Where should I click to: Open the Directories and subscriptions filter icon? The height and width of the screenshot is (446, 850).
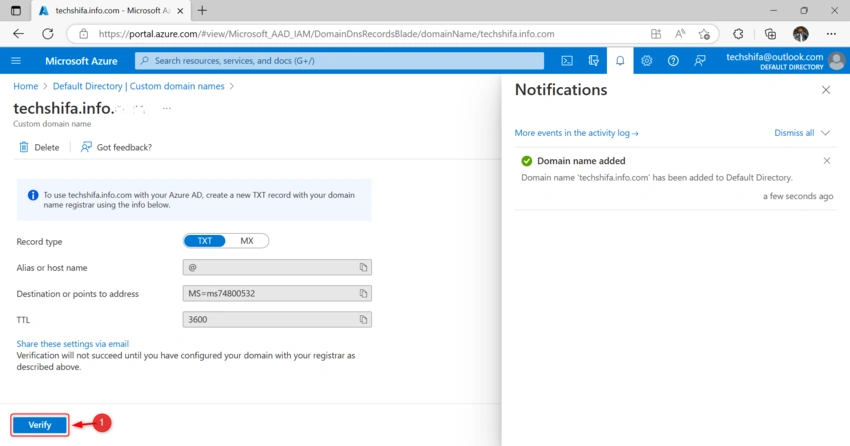(594, 61)
